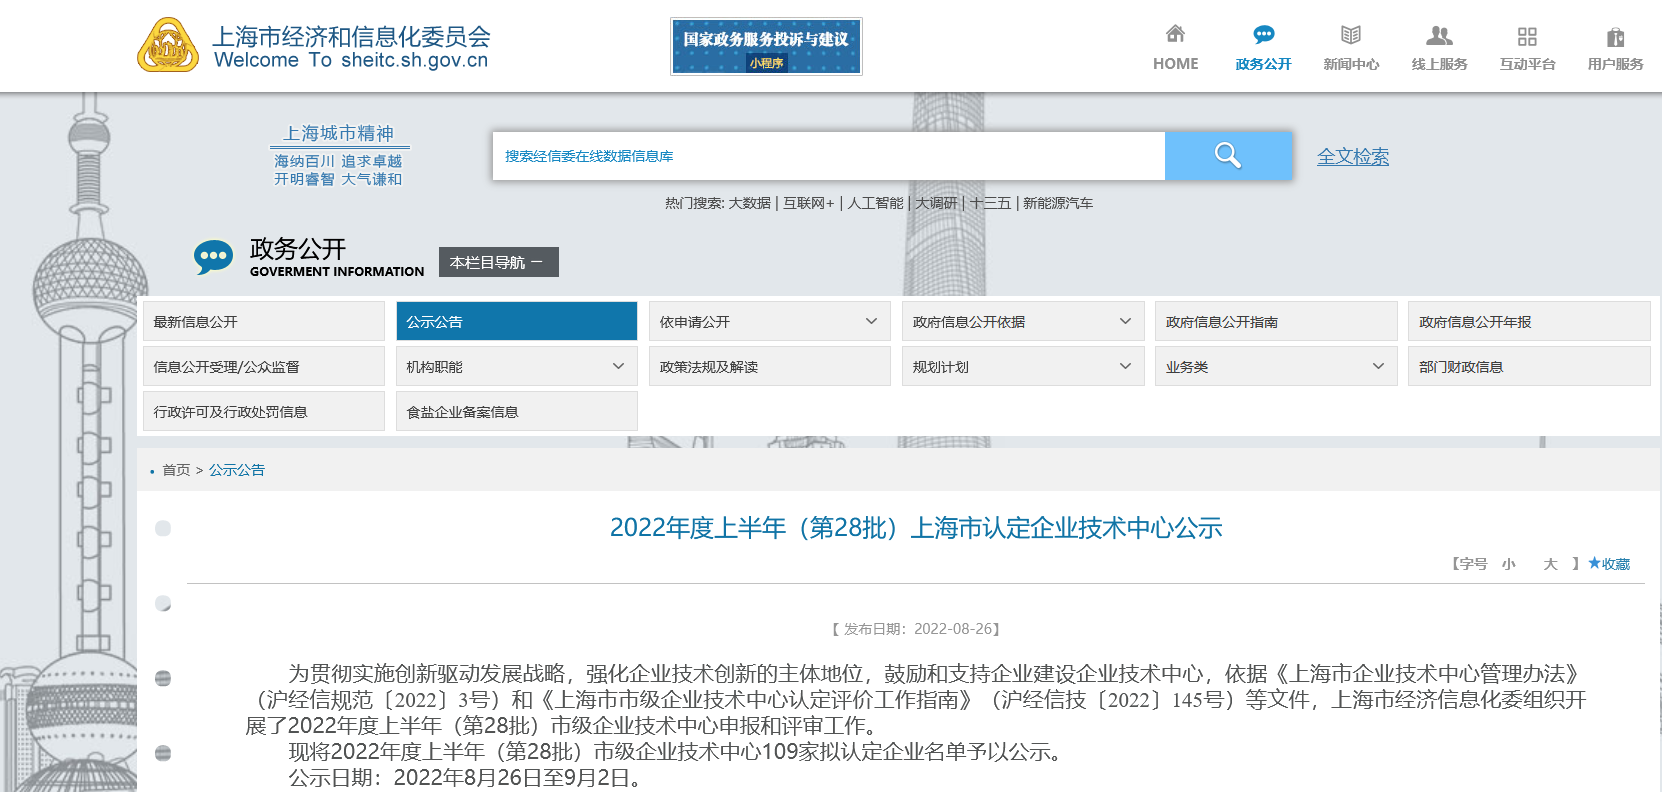The width and height of the screenshot is (1662, 792).
Task: Open 新闻中心 book icon
Action: [1351, 35]
